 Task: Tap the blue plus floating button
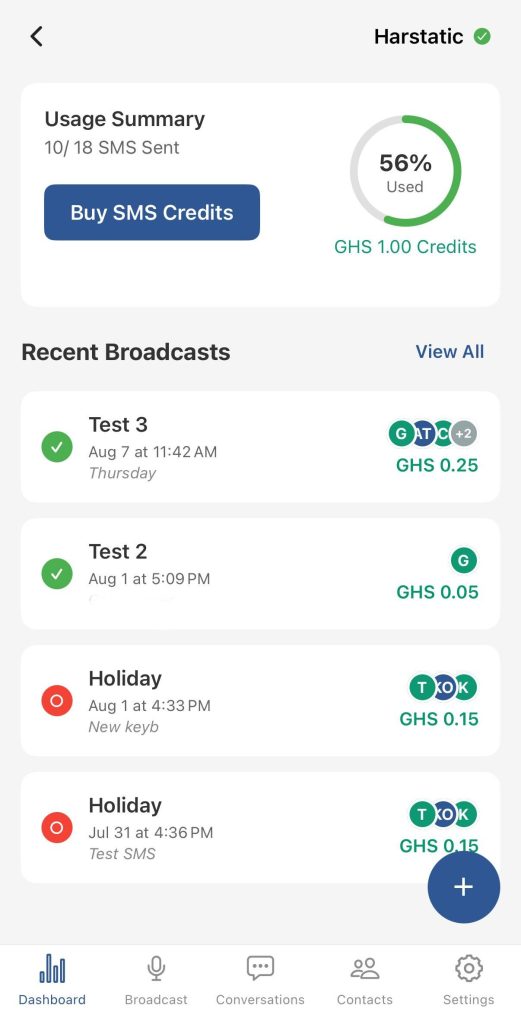click(464, 887)
